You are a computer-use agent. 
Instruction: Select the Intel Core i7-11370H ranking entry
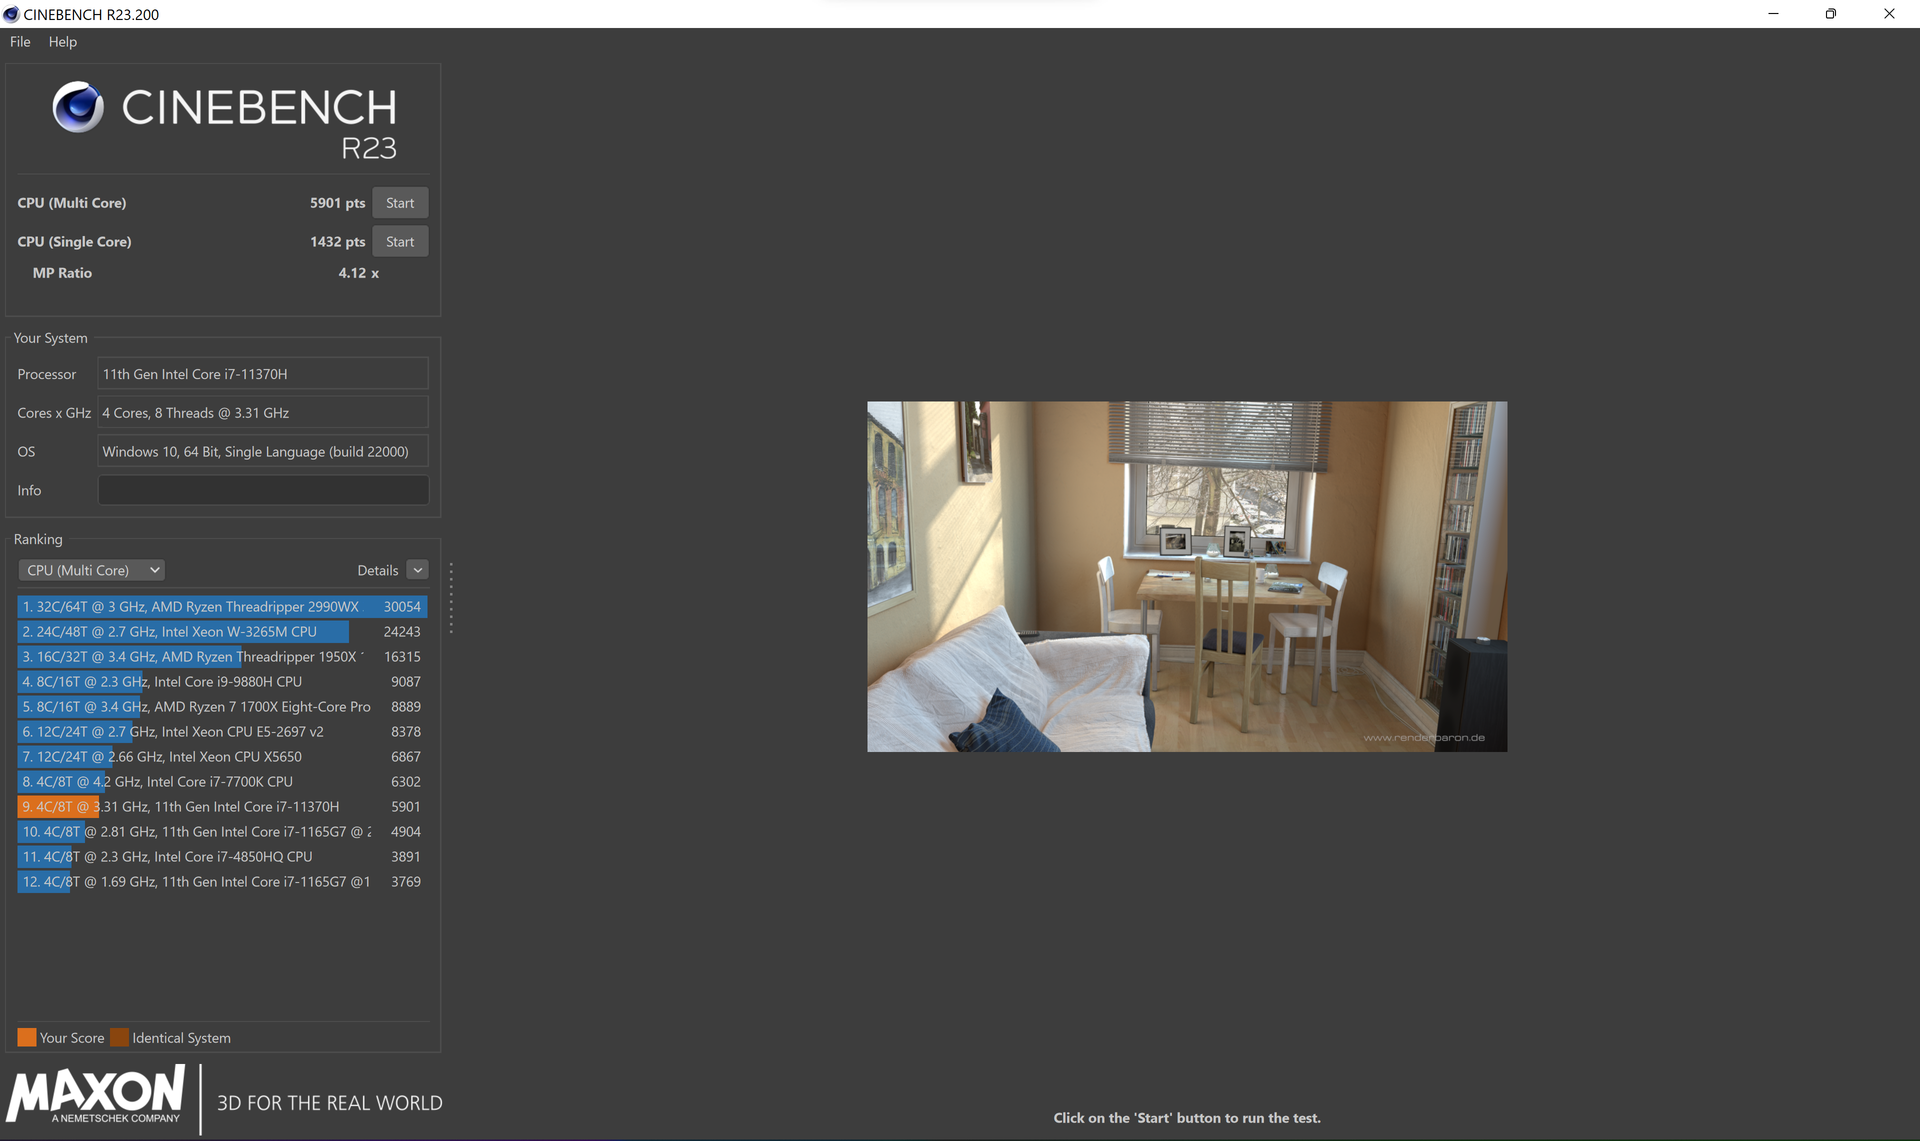pyautogui.click(x=221, y=805)
